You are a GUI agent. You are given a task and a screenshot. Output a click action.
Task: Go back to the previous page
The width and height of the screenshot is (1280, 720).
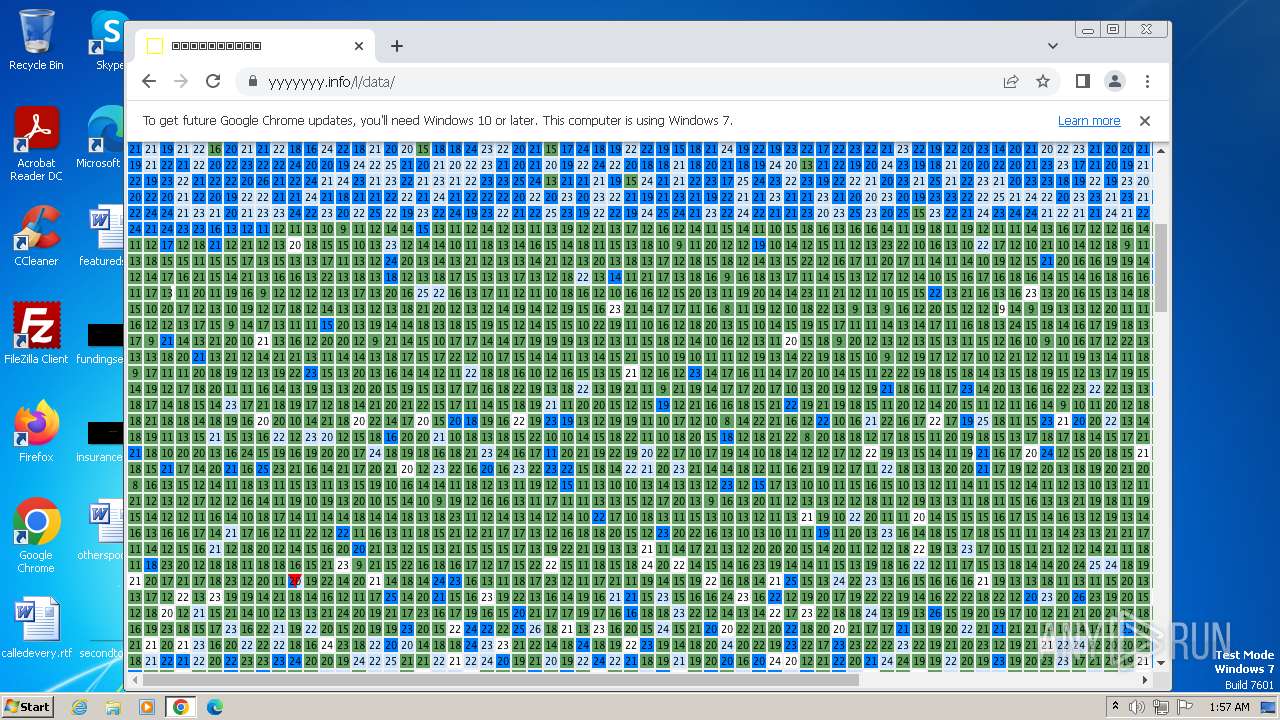click(x=149, y=81)
